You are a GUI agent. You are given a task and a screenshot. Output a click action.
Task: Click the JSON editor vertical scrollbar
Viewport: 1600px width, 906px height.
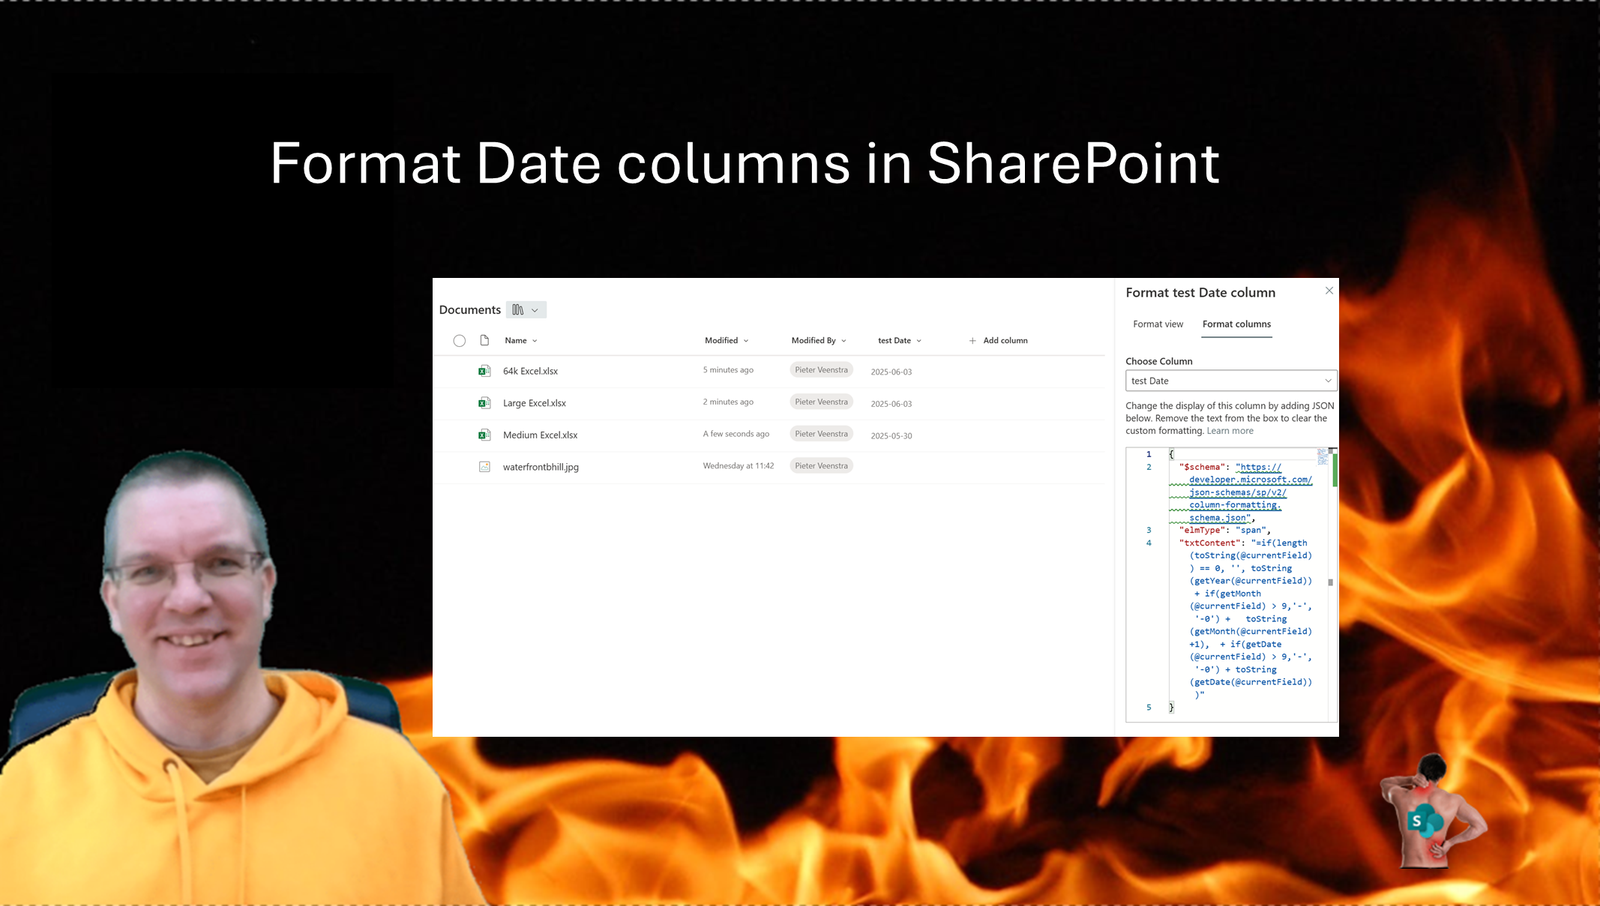tap(1331, 584)
